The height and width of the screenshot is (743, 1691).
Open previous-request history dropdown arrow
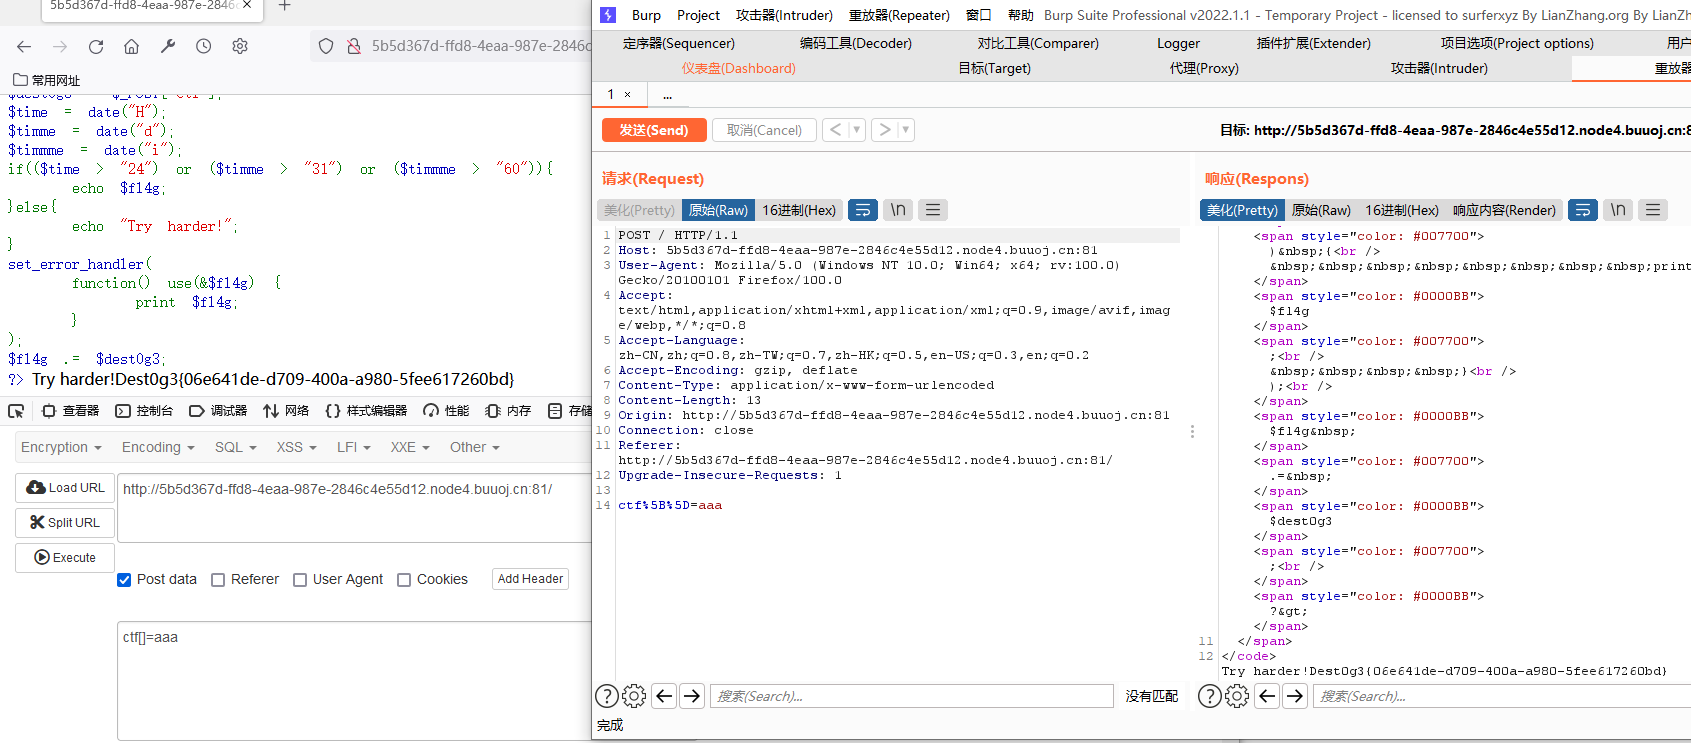tap(857, 130)
